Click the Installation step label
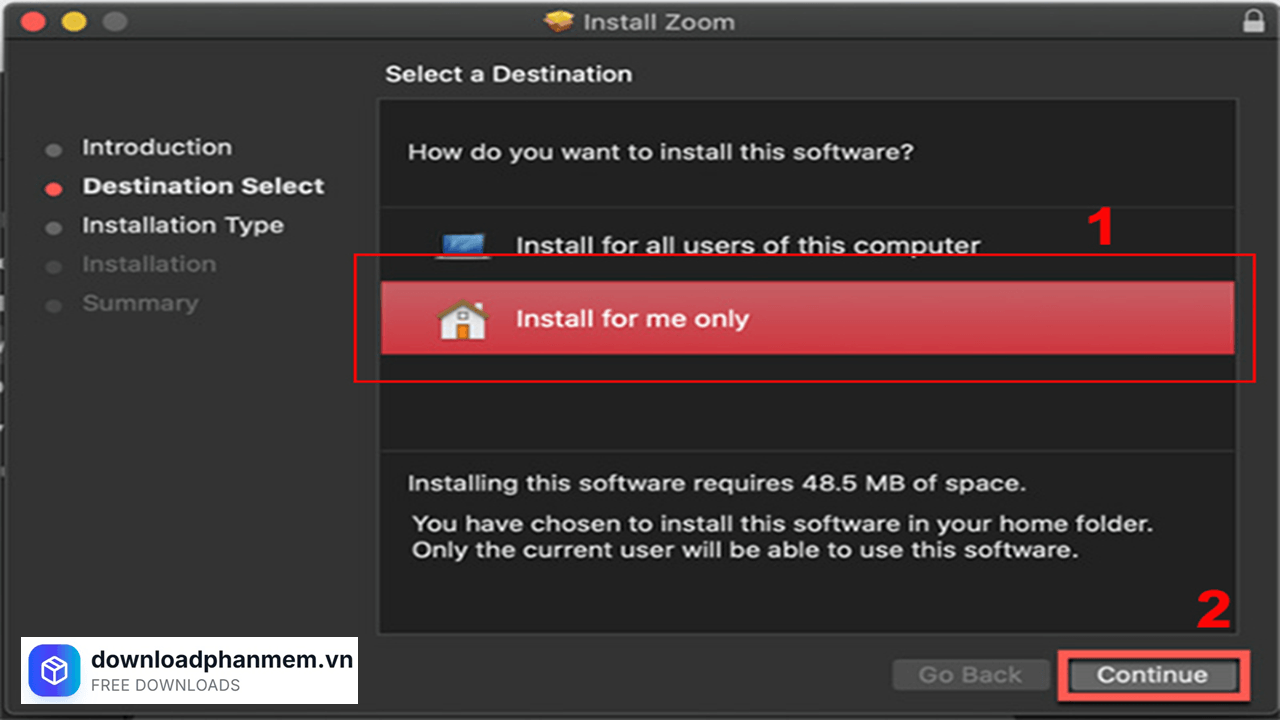The width and height of the screenshot is (1280, 720). pyautogui.click(x=149, y=265)
